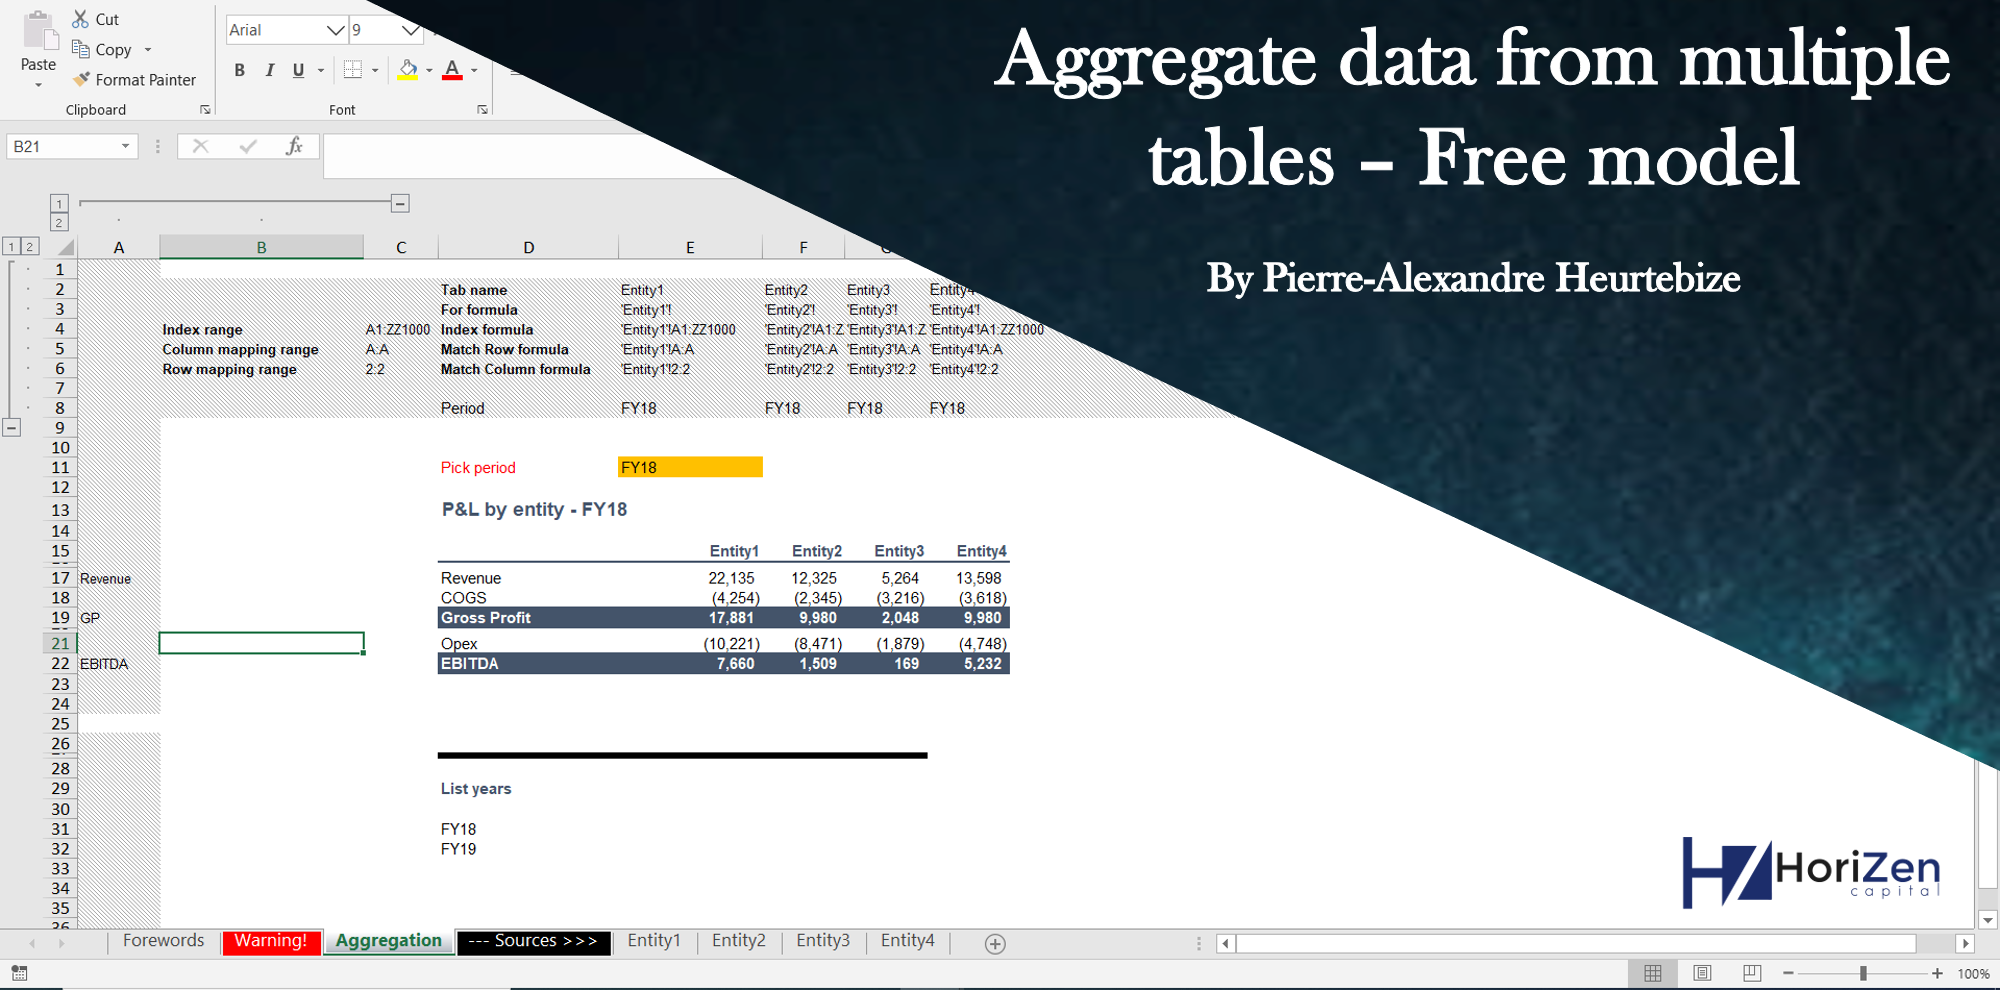Click the Paste clipboard icon
The height and width of the screenshot is (990, 2000).
(40, 31)
